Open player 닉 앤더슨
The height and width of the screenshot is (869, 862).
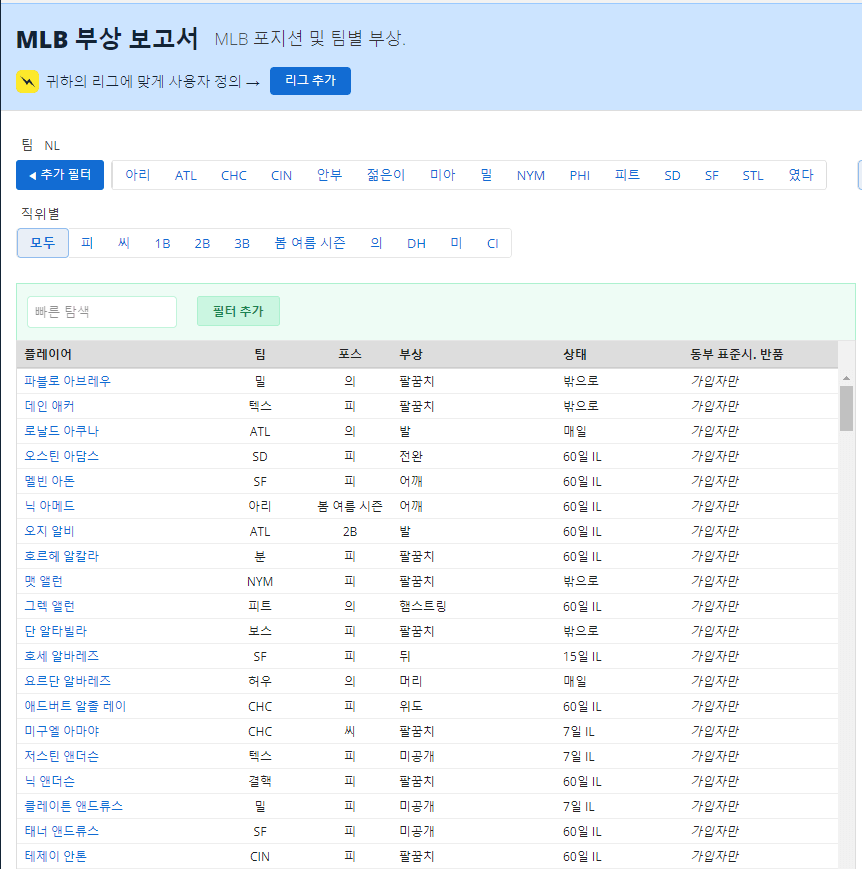coord(49,781)
